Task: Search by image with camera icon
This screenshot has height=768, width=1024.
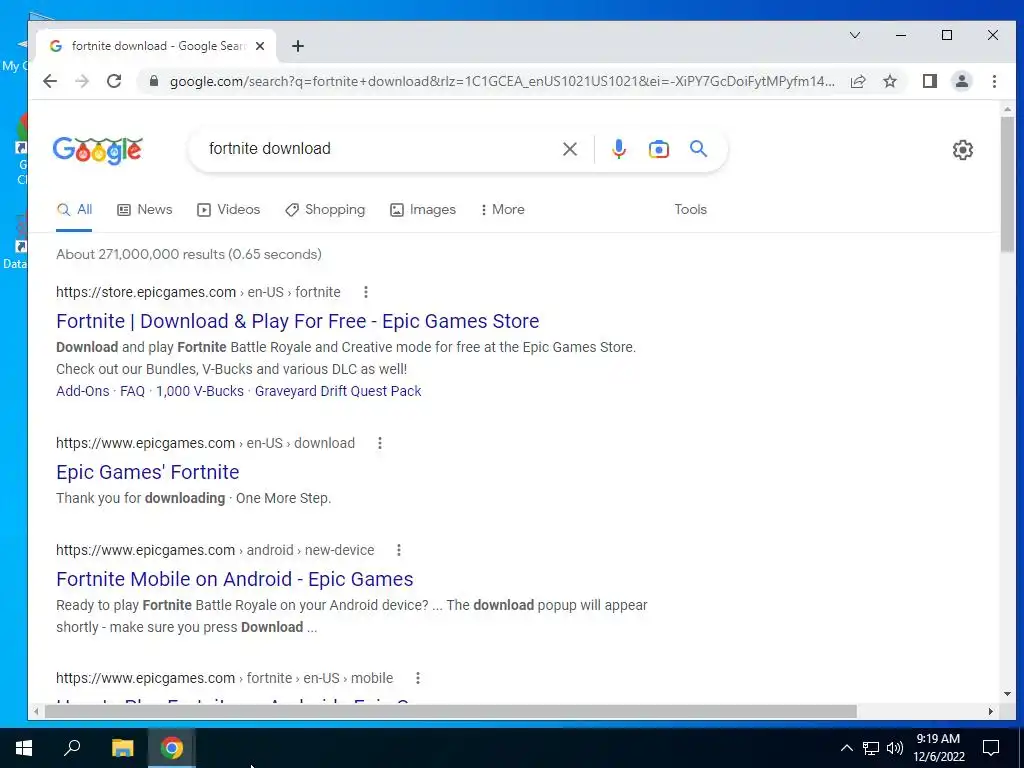Action: 658,149
